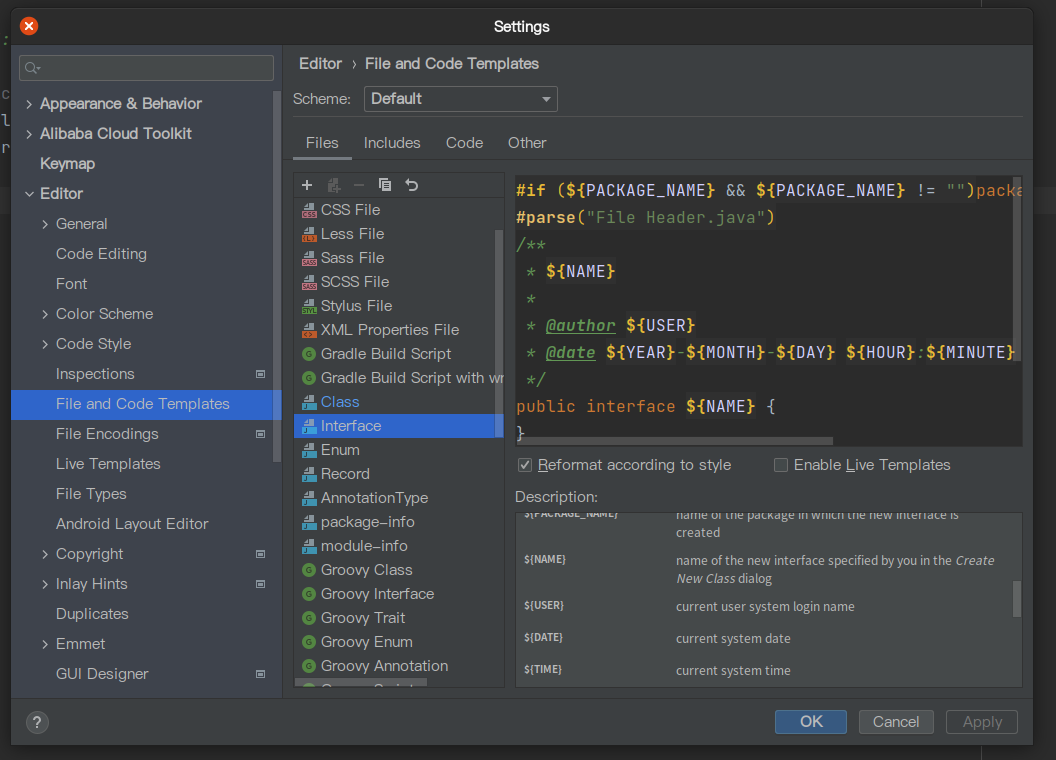Click the project-level marker beside GUI Designer
Image resolution: width=1056 pixels, height=760 pixels.
point(261,674)
